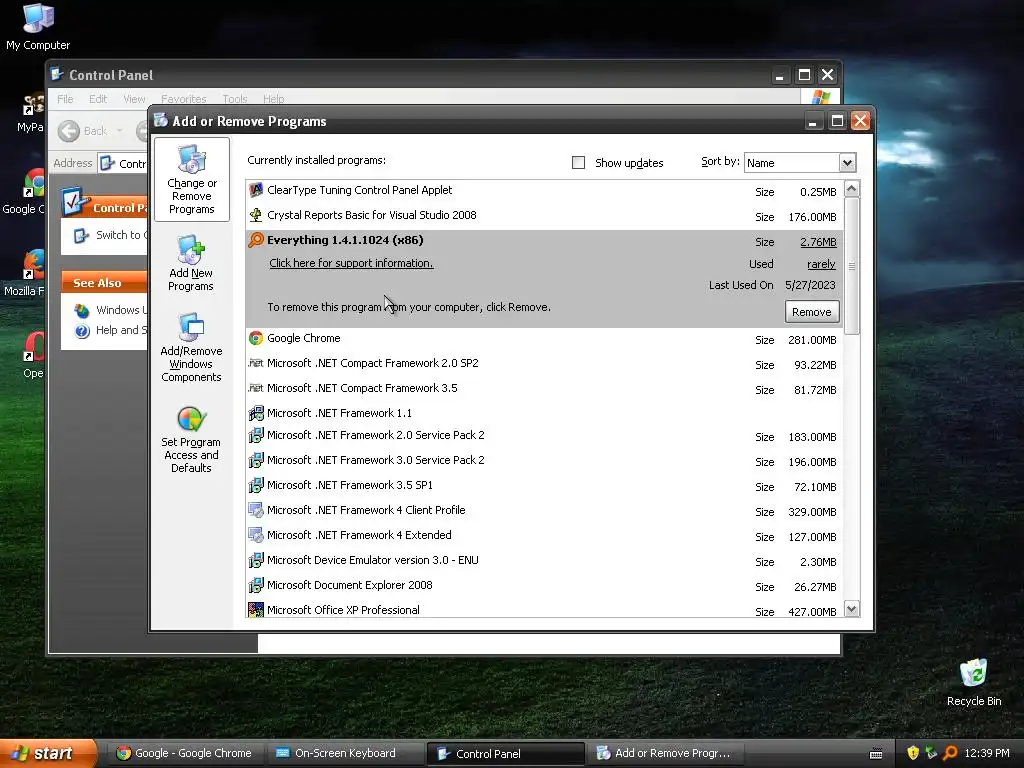Open Help menu in Control Panel window
This screenshot has height=768, width=1024.
click(274, 99)
